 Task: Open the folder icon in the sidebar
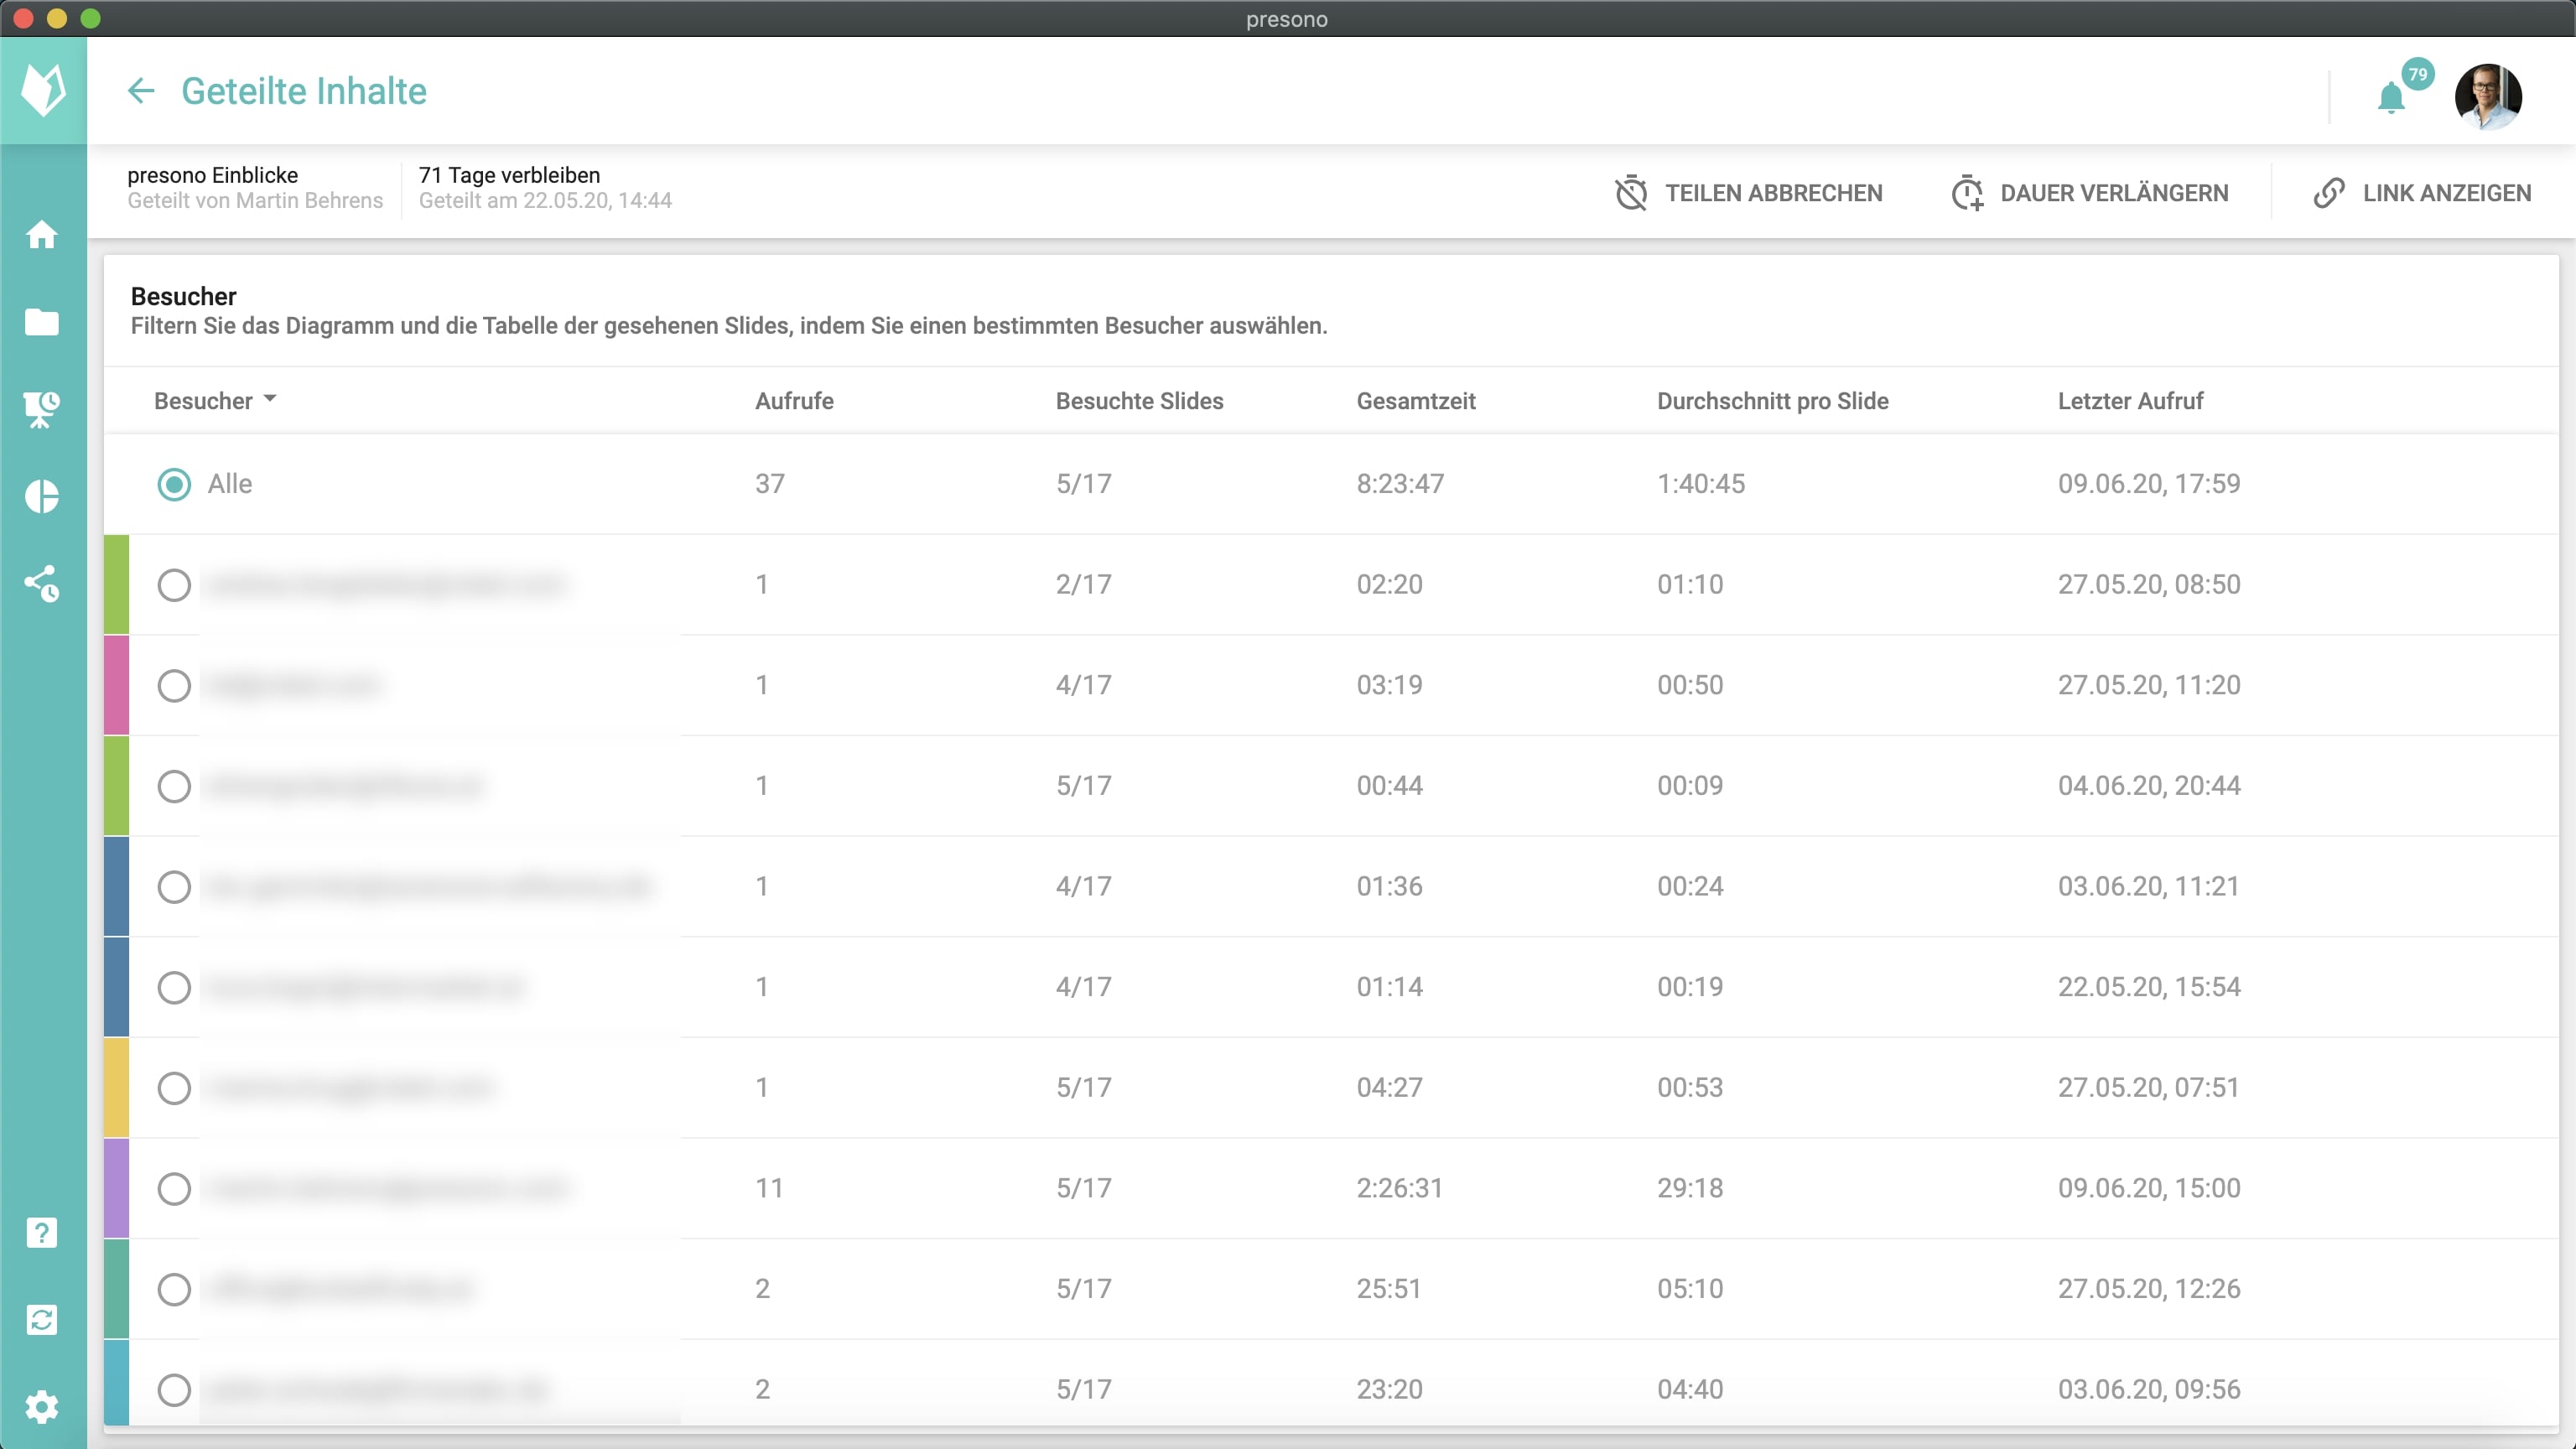42,322
